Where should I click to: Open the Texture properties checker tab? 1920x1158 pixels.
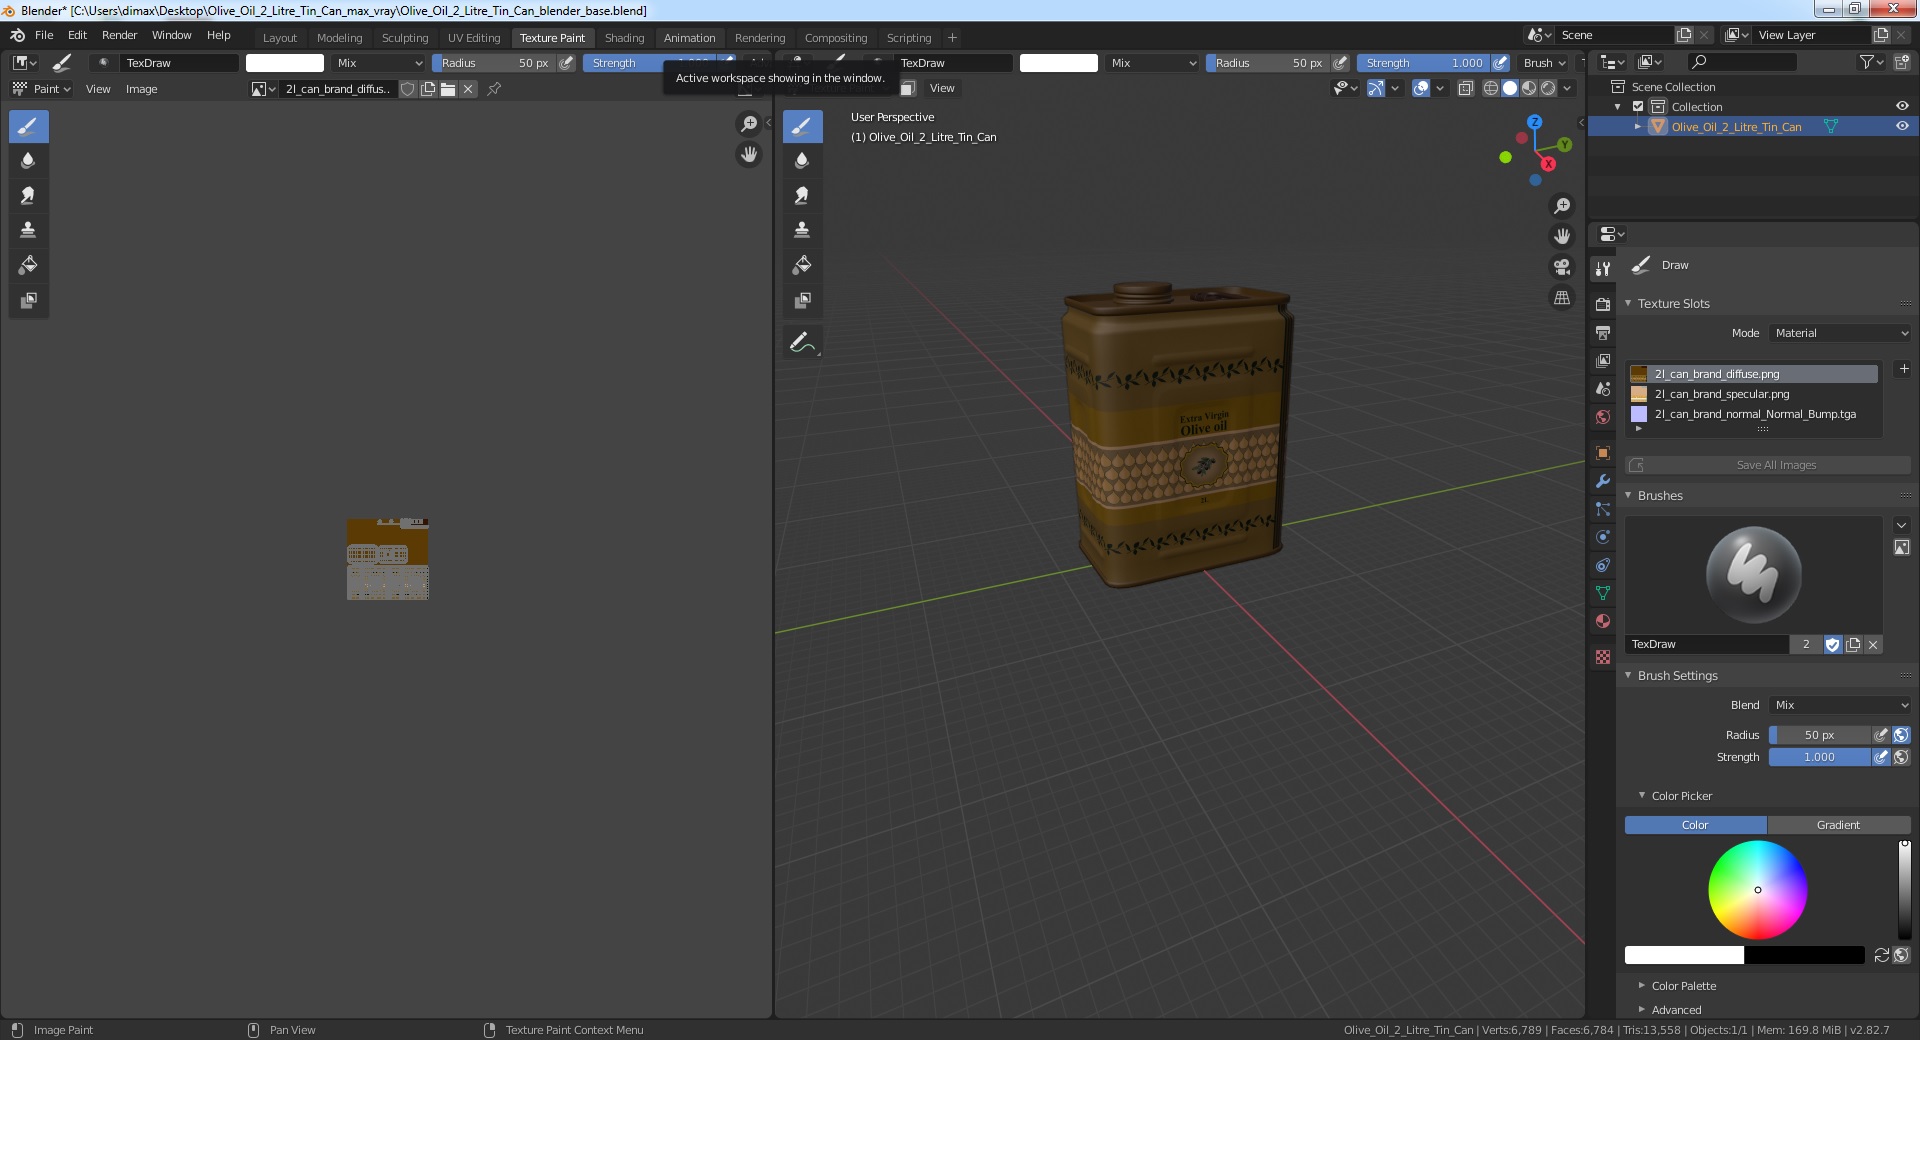1603,657
